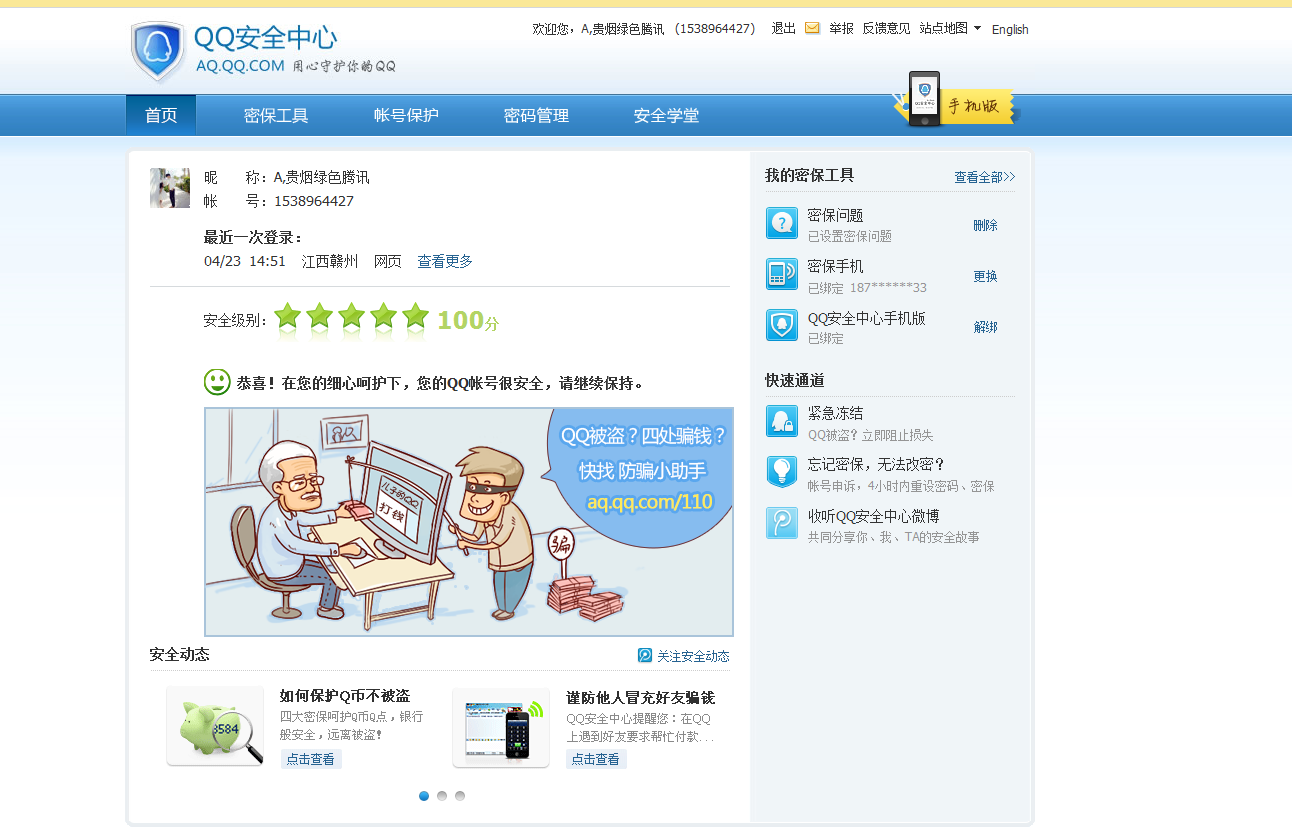Viewport: 1292px width, 832px height.
Task: Click the 密保手机 phone icon
Action: [x=782, y=274]
